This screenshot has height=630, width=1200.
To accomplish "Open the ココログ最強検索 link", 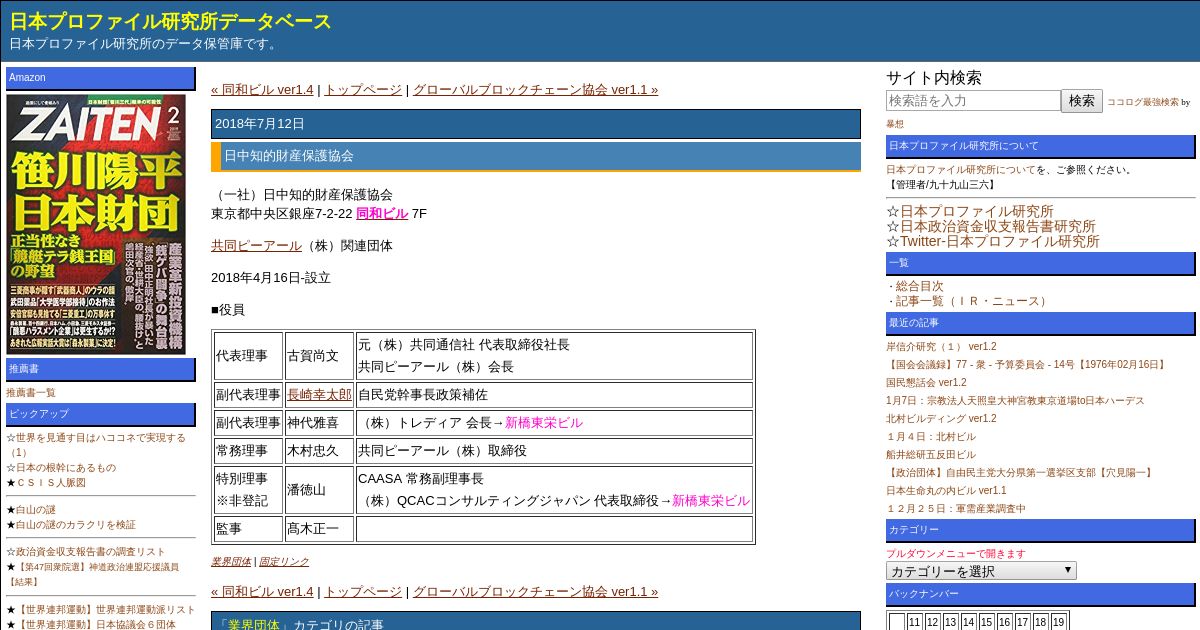I will click(1142, 102).
